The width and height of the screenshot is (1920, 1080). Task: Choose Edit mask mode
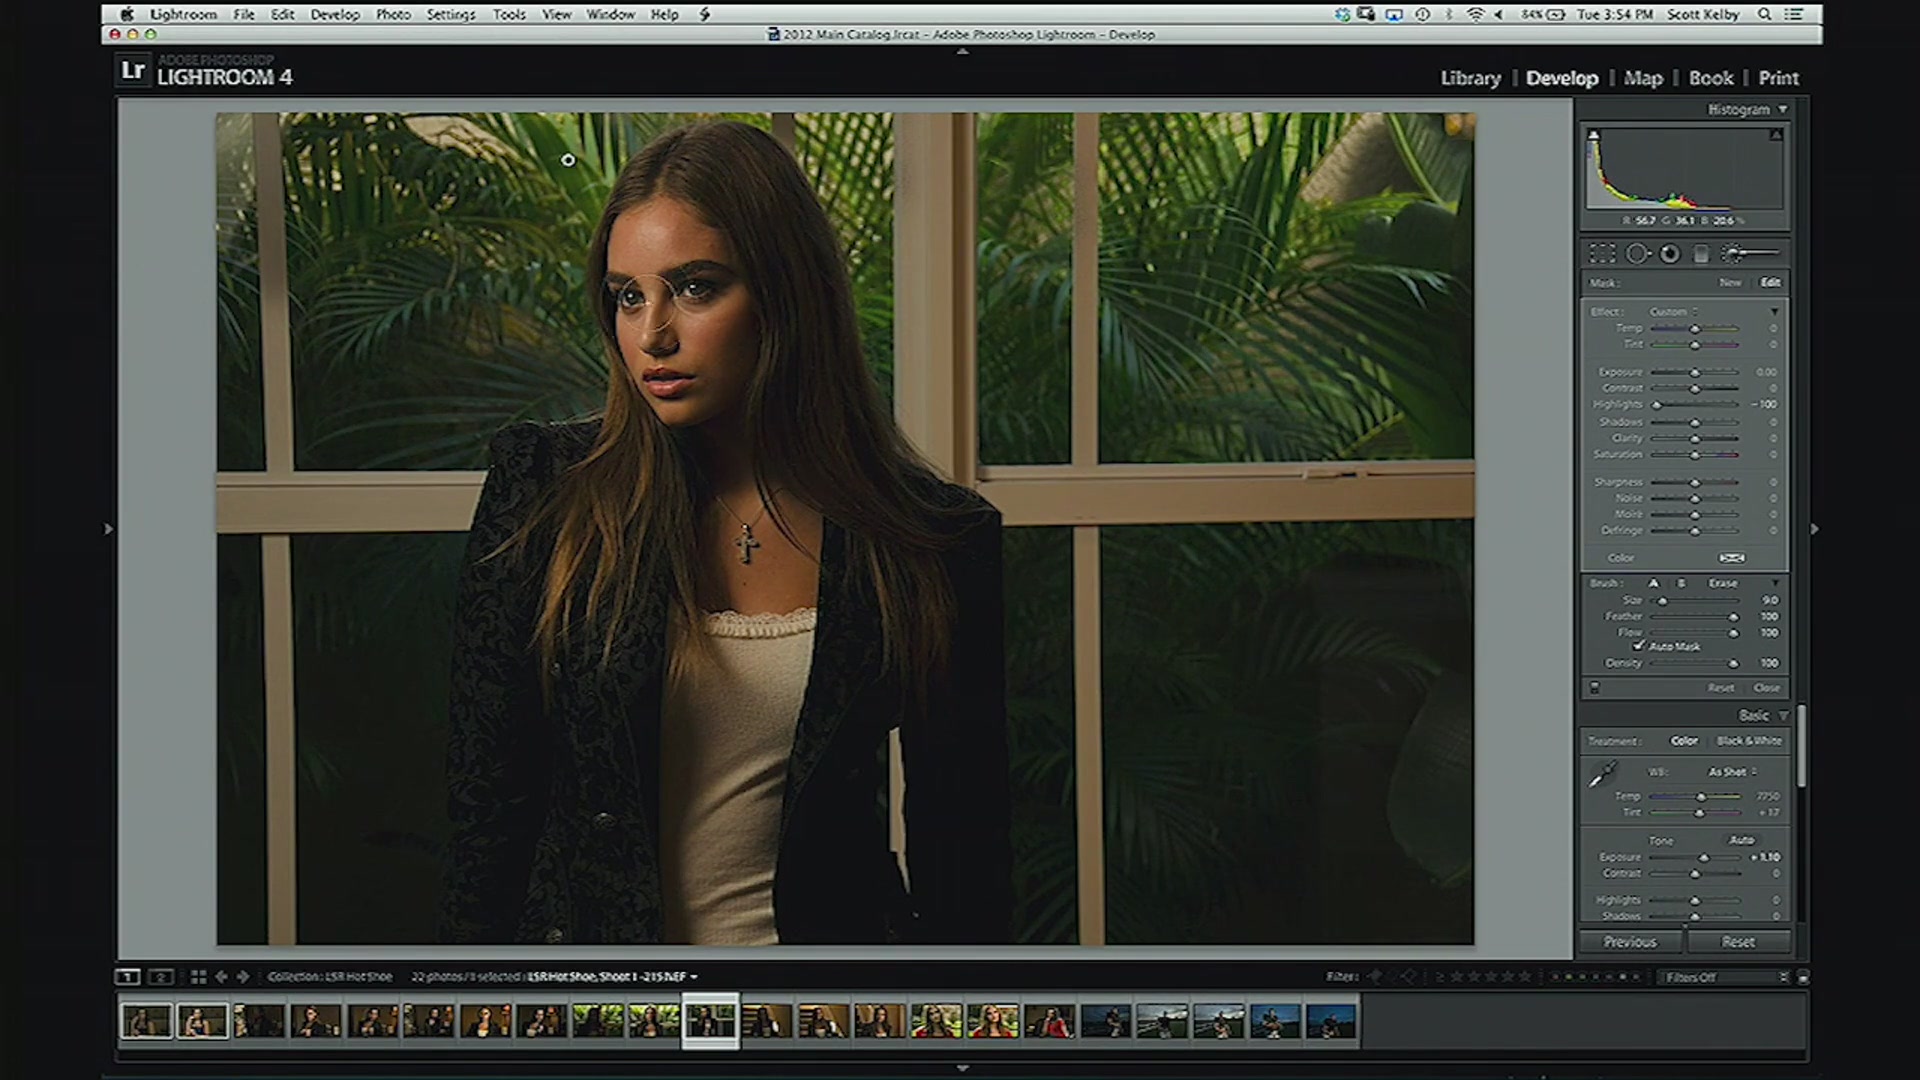click(1771, 283)
